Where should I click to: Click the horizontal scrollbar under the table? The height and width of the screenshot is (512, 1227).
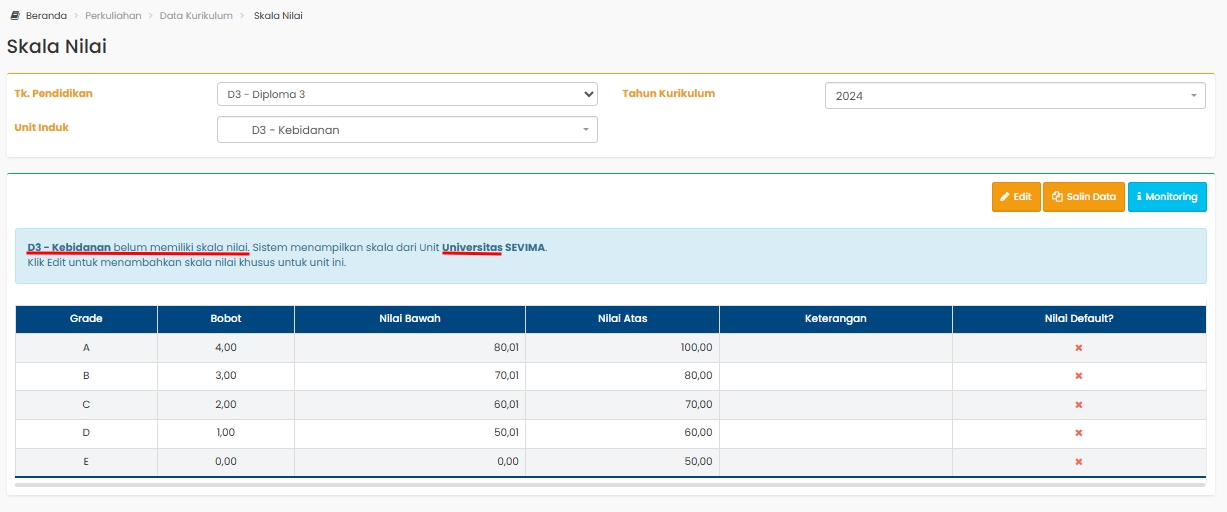[x=610, y=484]
